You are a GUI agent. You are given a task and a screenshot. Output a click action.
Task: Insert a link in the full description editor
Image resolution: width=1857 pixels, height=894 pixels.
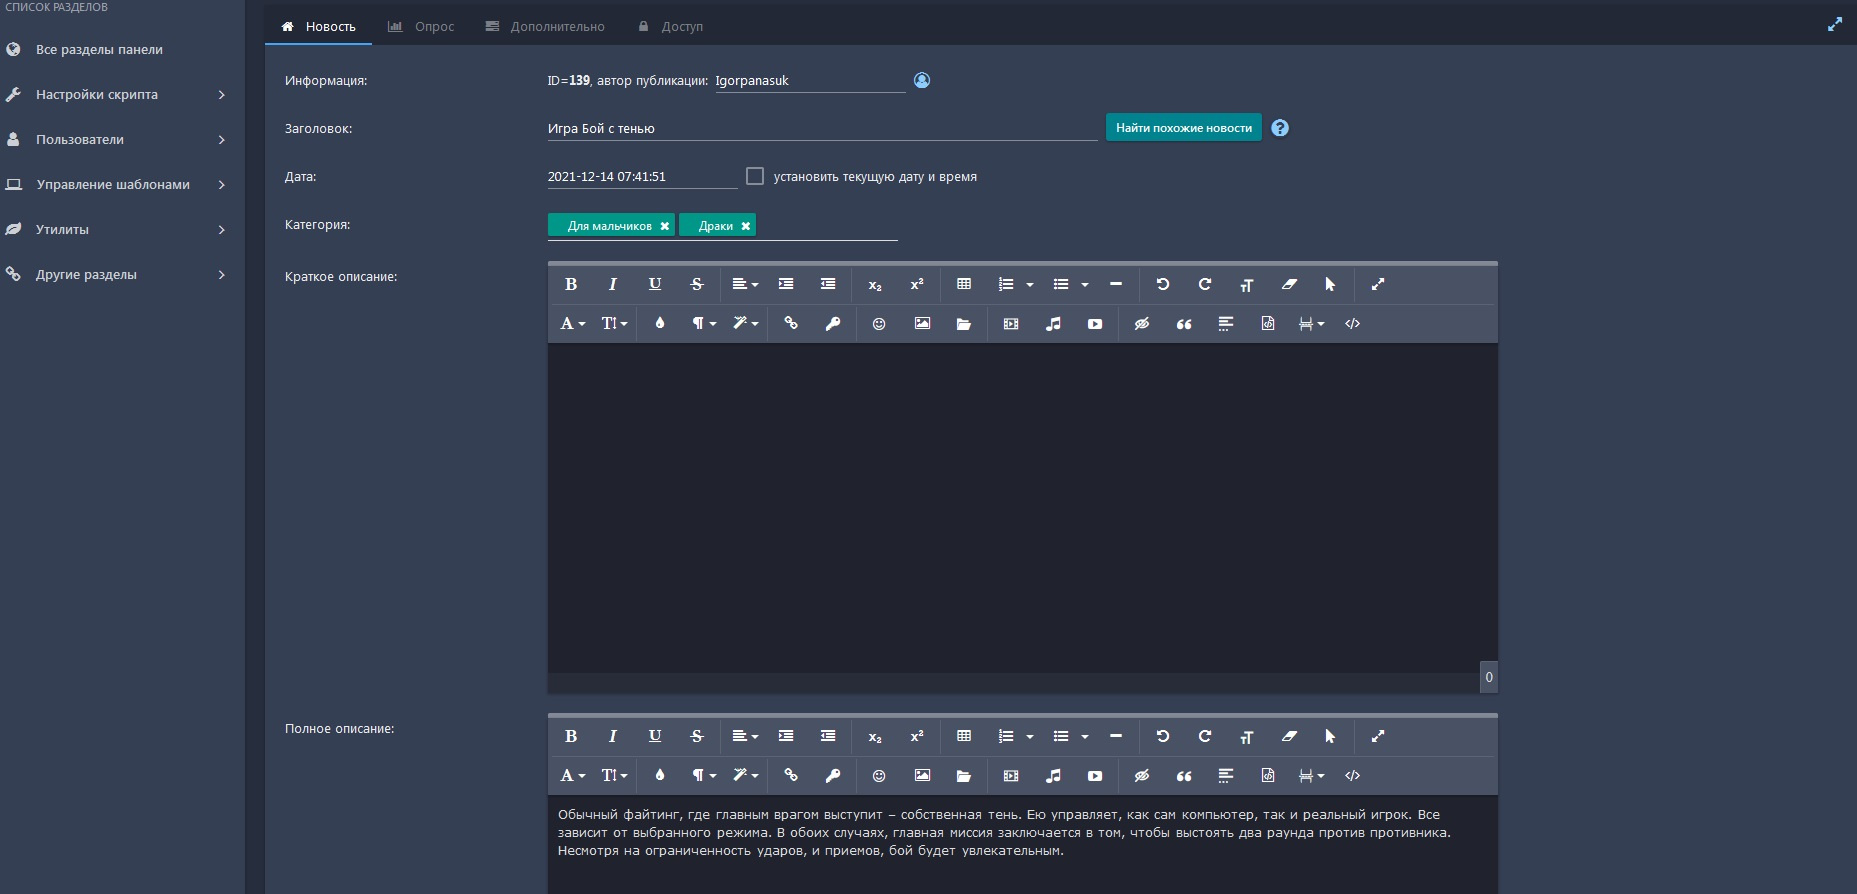point(791,776)
